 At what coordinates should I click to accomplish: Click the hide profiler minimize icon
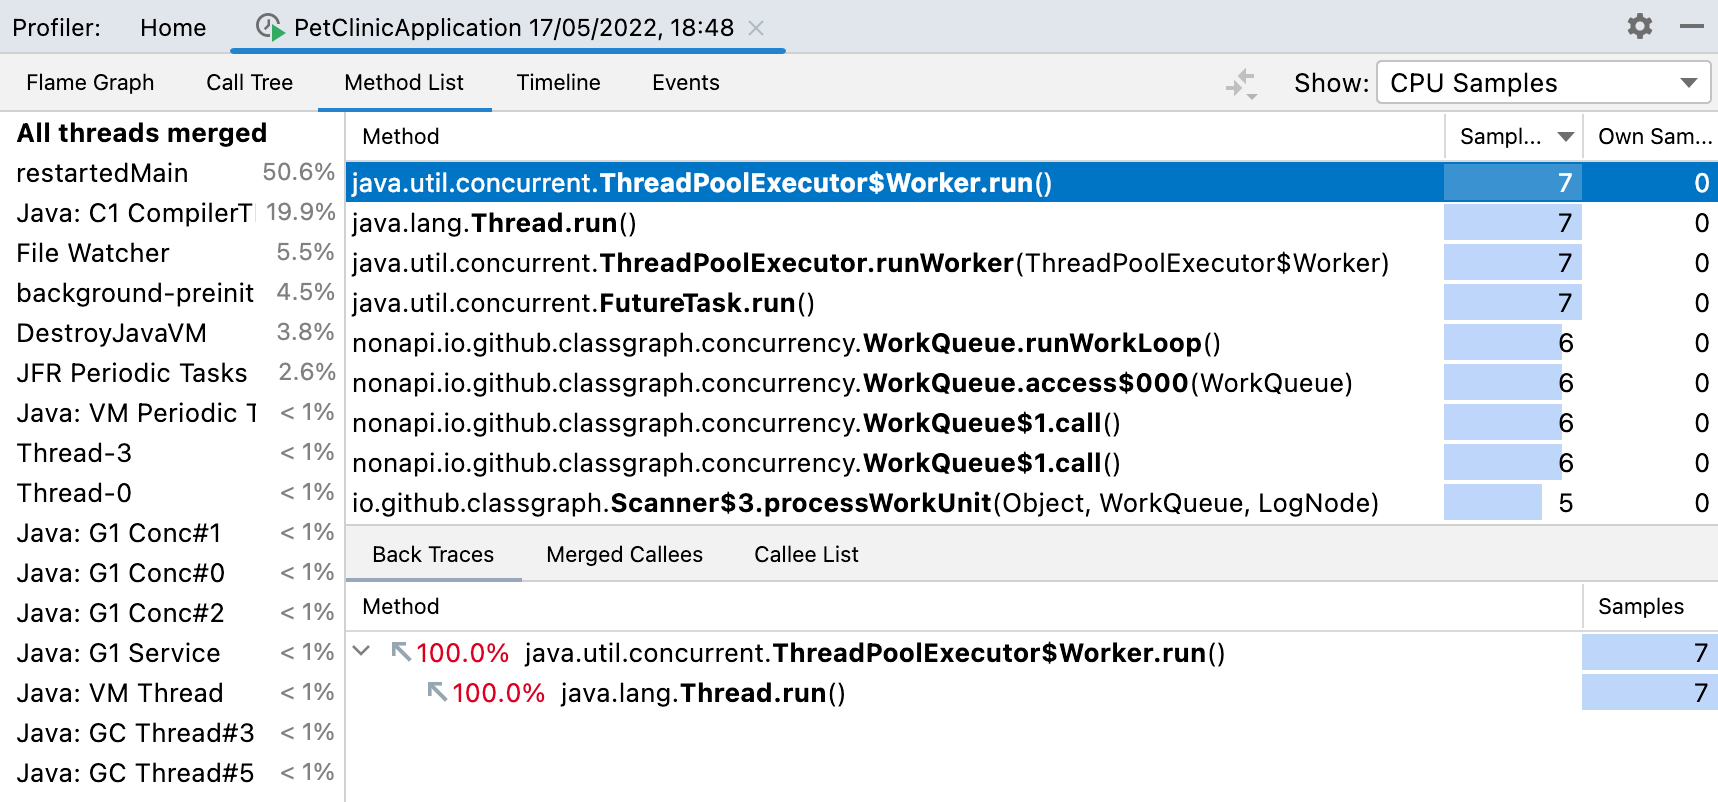(x=1692, y=26)
